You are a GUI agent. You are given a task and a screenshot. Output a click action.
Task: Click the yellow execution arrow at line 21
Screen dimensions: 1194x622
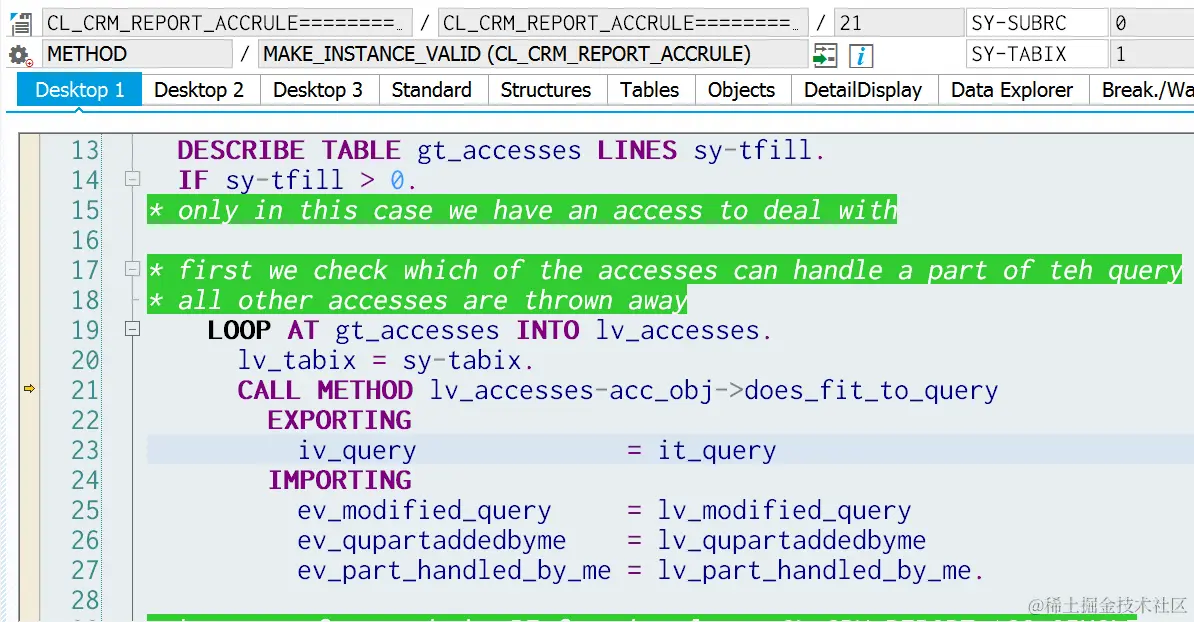(x=30, y=388)
